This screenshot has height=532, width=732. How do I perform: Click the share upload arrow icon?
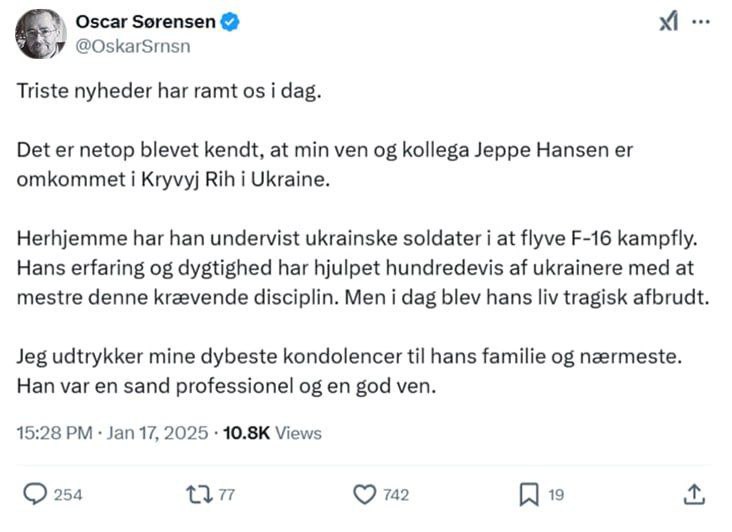click(696, 494)
